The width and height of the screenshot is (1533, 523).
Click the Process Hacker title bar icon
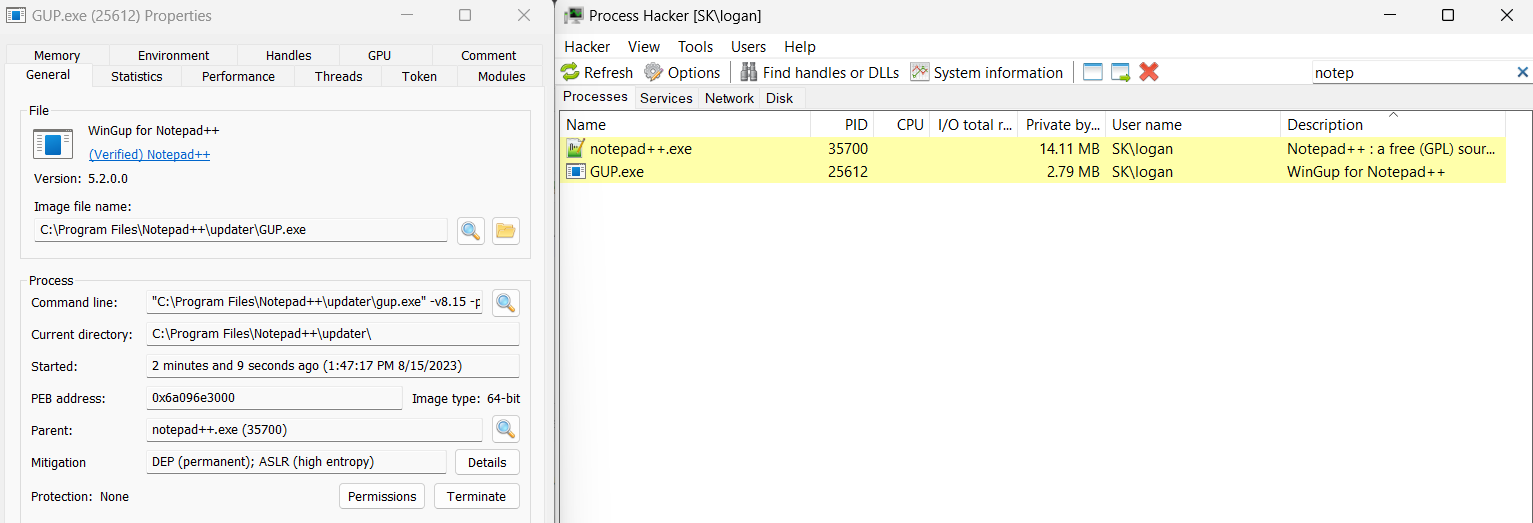[574, 15]
